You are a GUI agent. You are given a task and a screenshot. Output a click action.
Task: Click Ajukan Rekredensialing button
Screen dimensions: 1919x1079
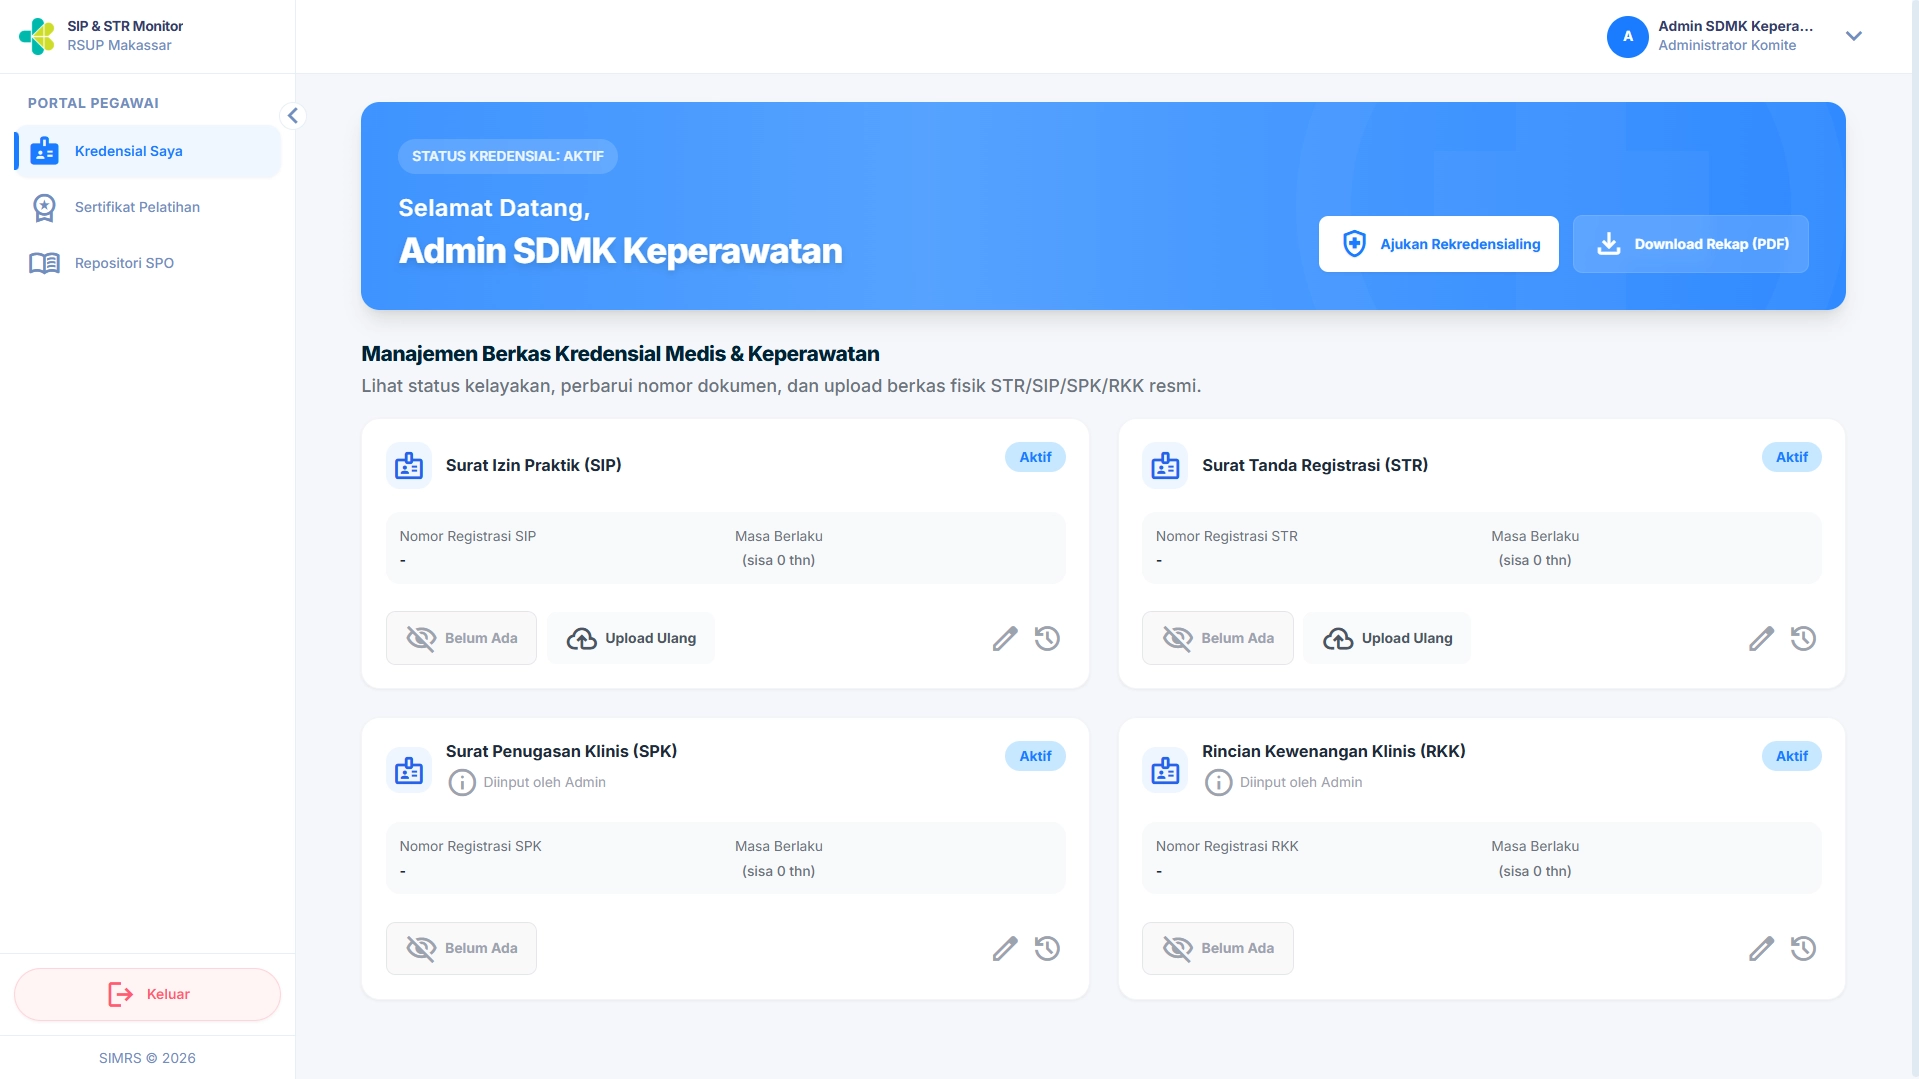pos(1438,244)
